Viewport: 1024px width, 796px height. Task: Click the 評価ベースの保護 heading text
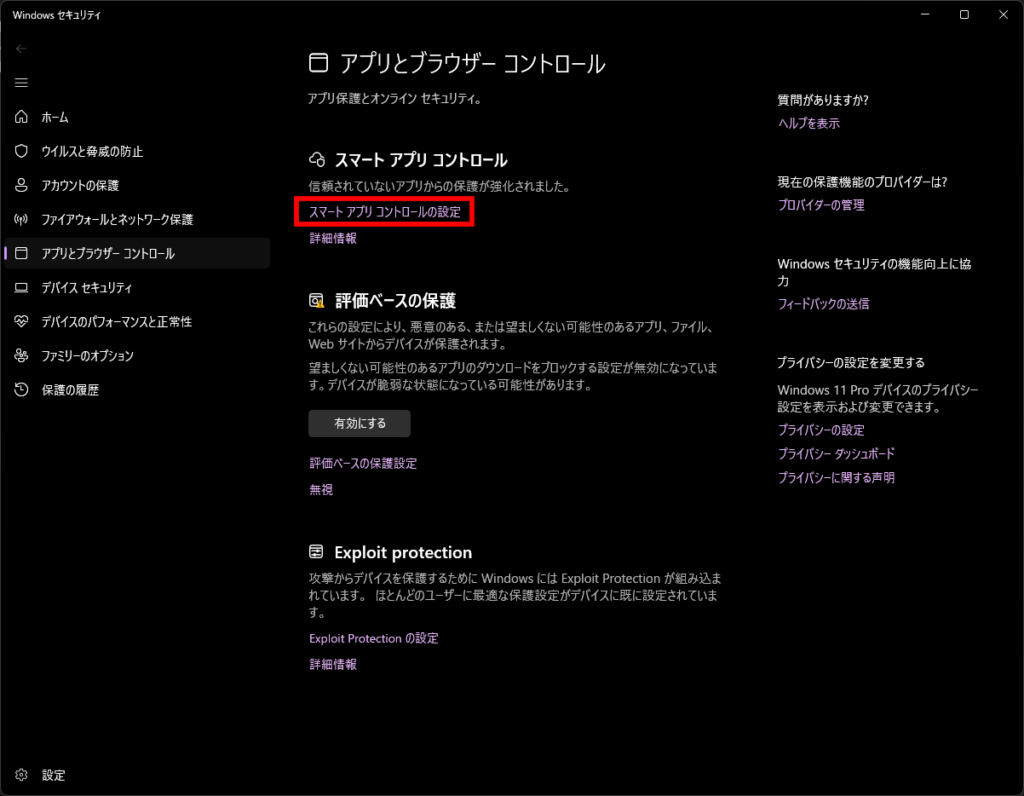[395, 301]
